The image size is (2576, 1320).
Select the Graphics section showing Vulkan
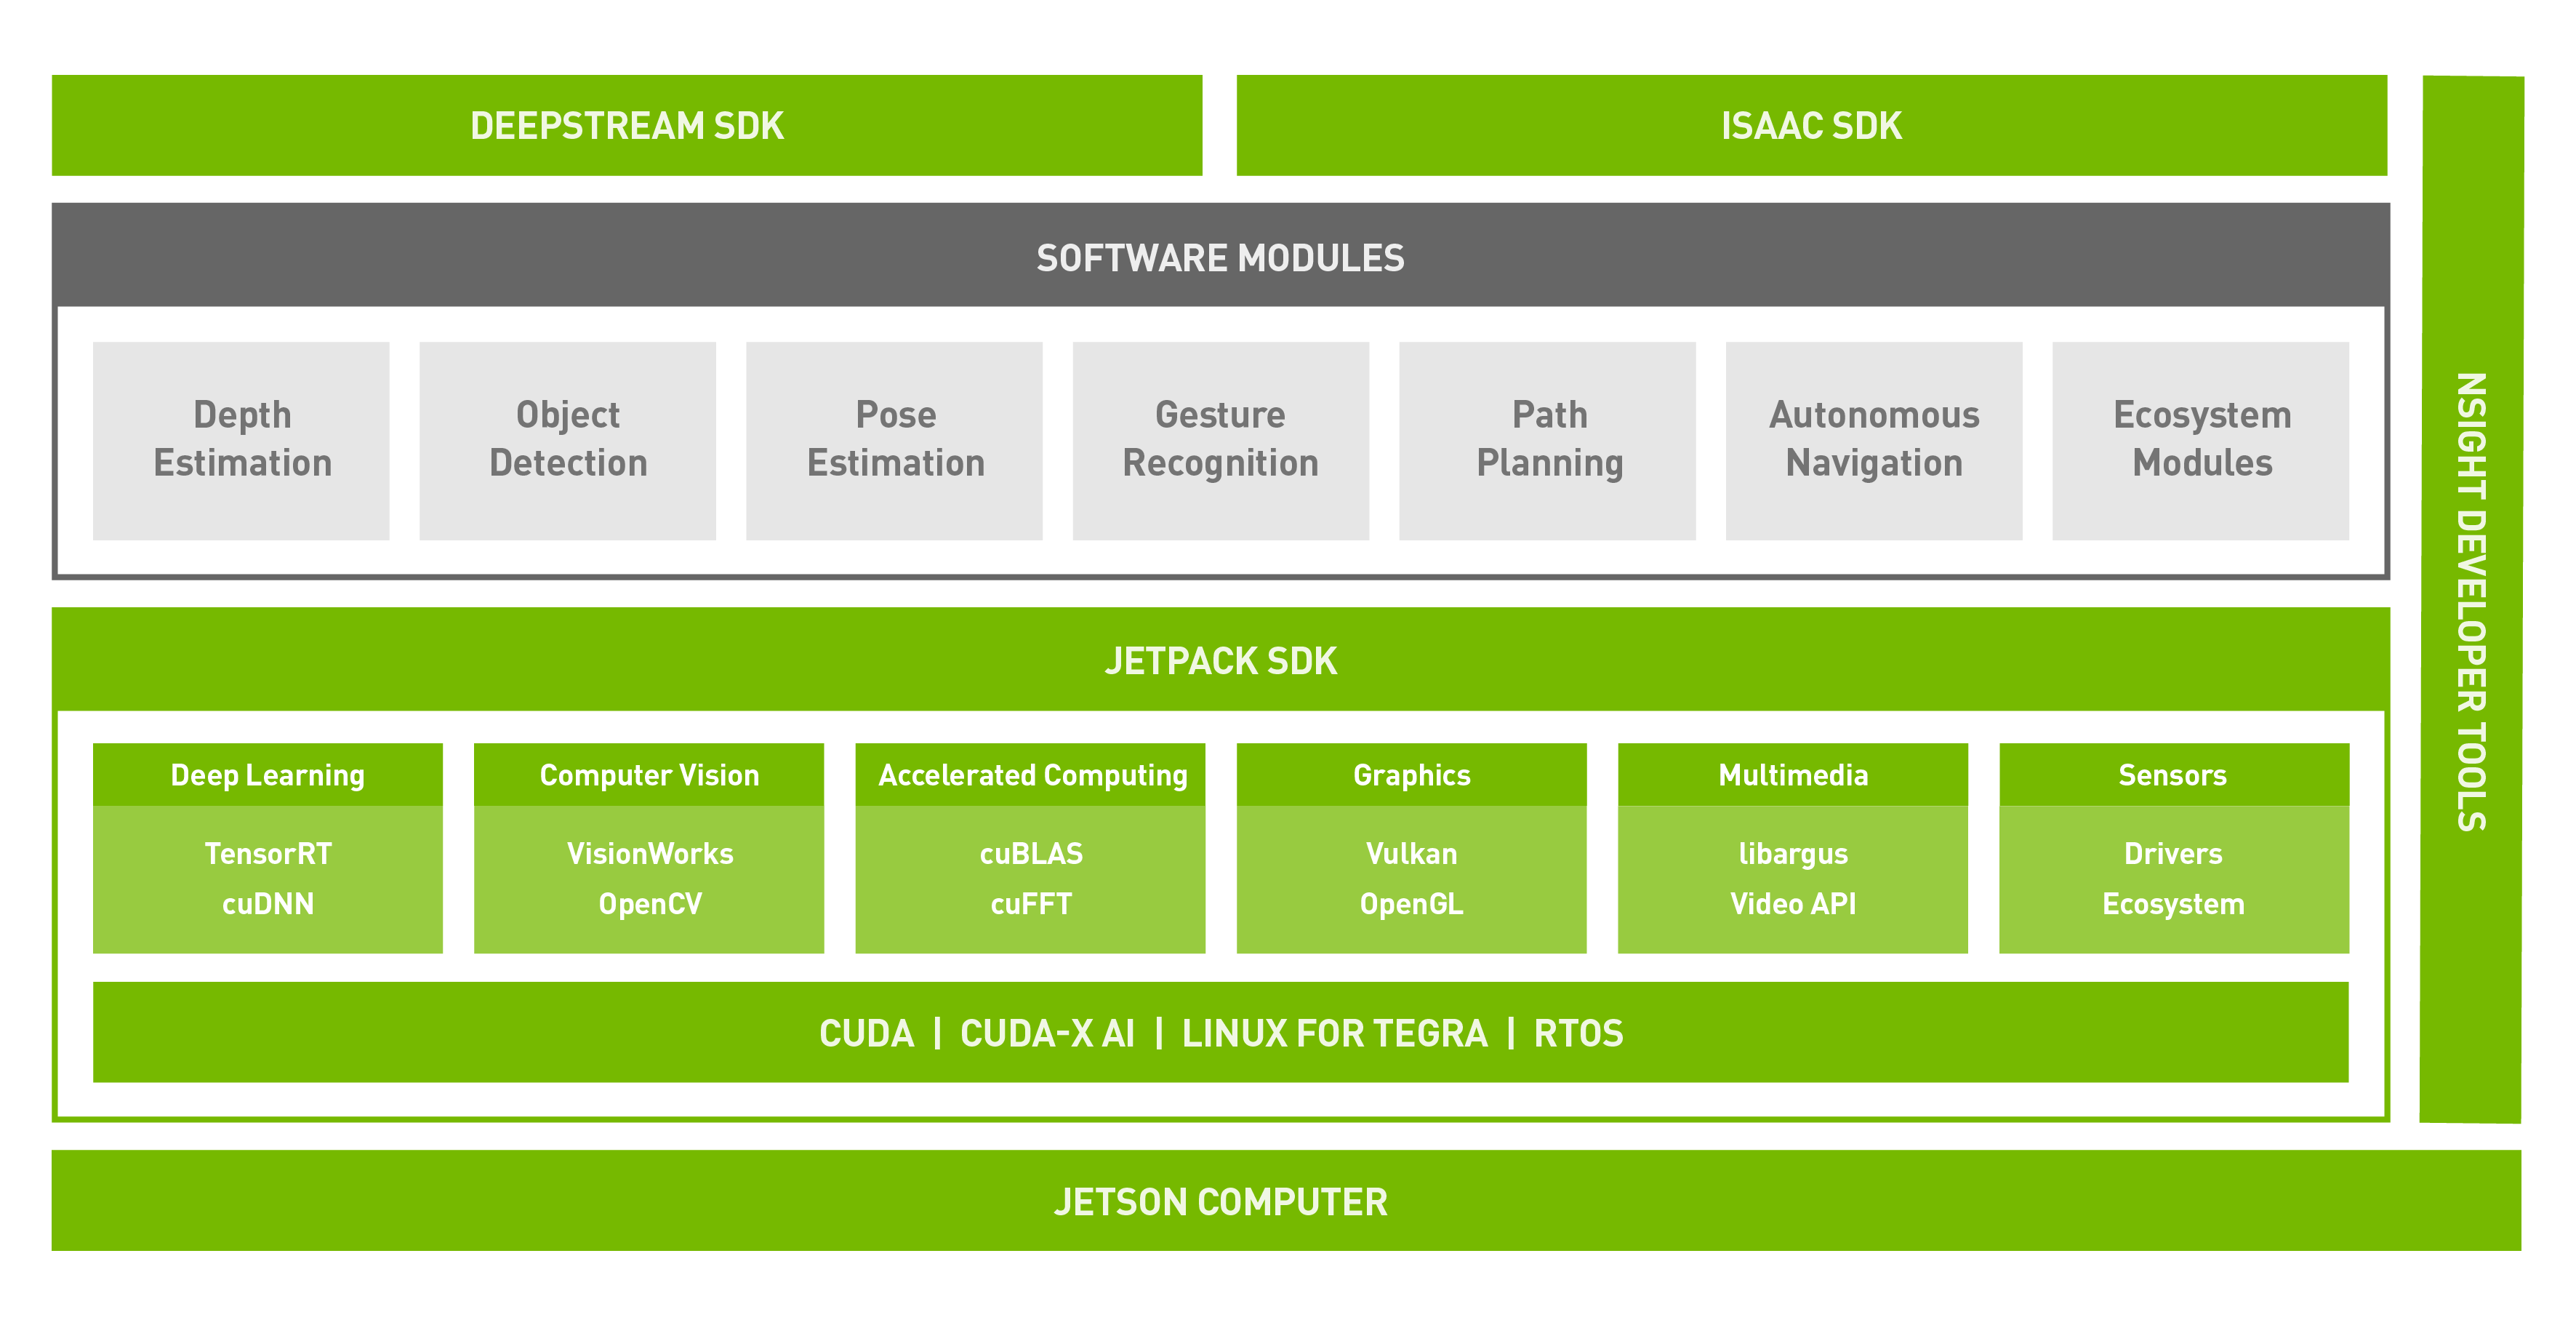click(1411, 775)
